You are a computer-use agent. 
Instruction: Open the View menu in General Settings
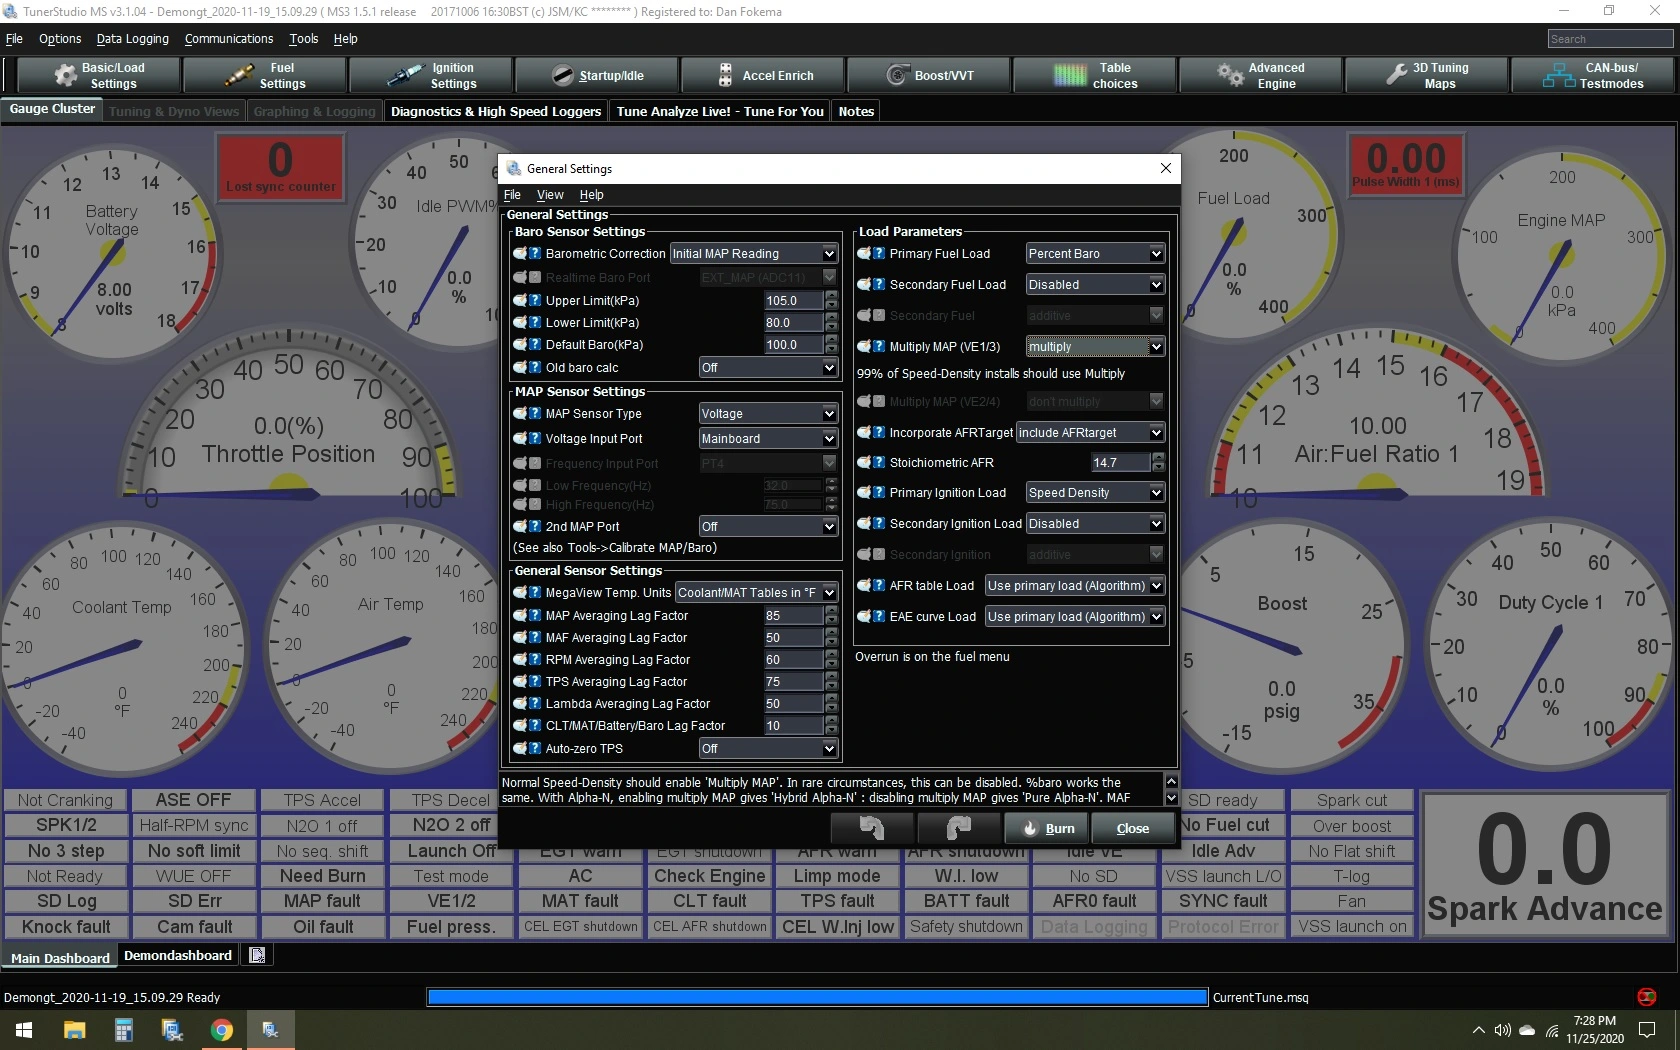pos(550,195)
